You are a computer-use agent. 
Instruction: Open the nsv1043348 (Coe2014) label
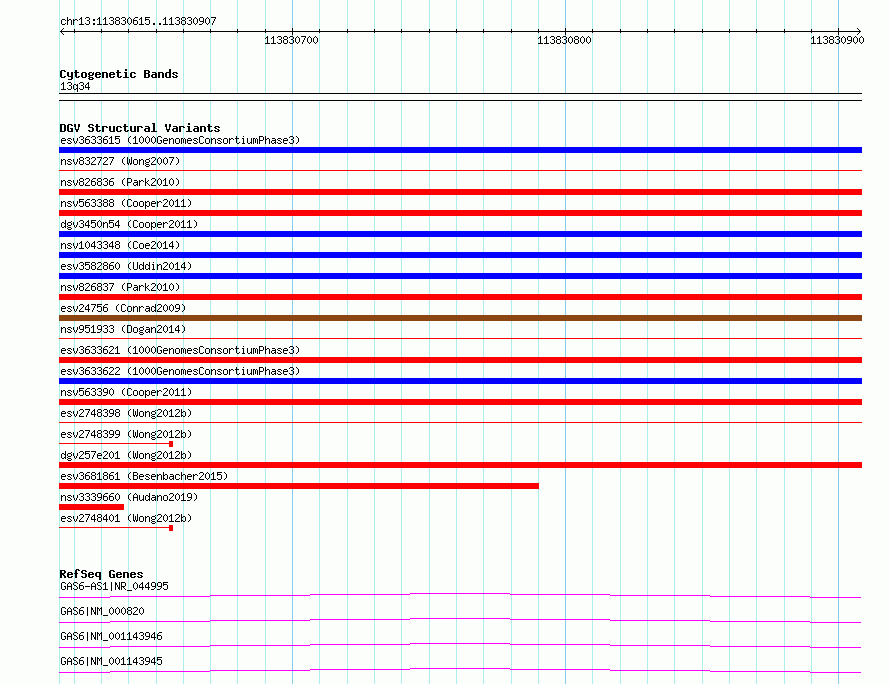point(120,245)
